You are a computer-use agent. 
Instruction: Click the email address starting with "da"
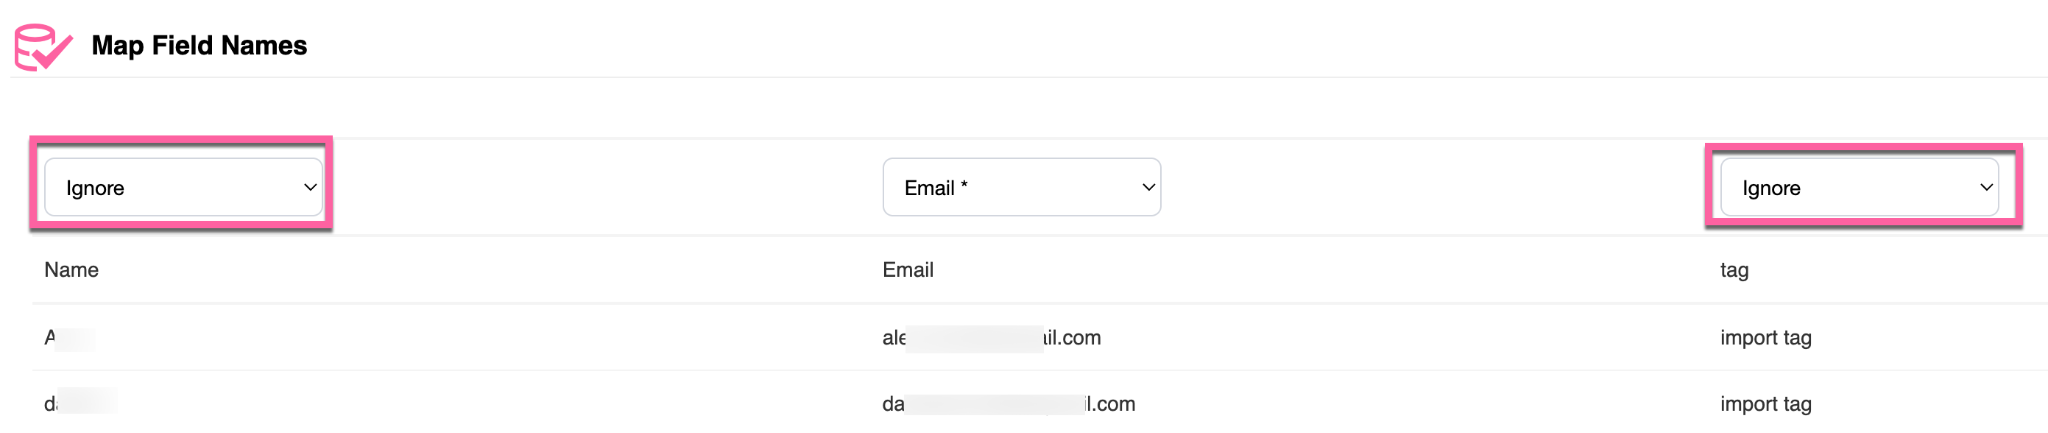[x=1008, y=404]
